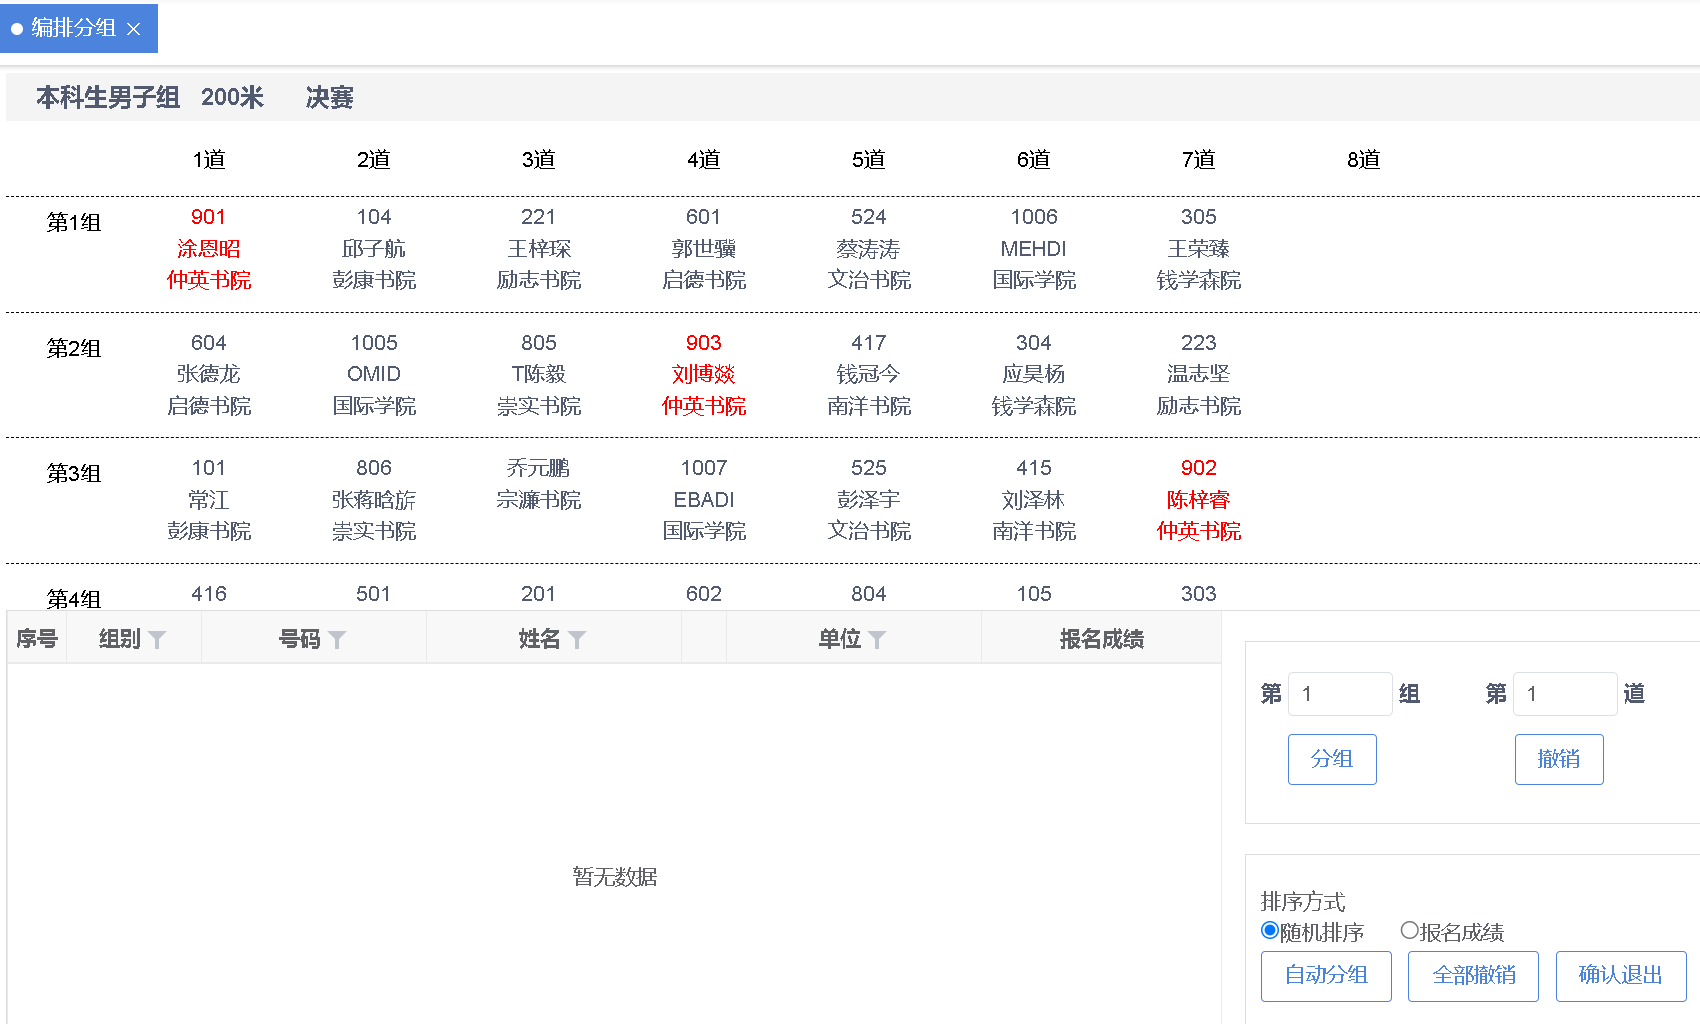Close the 编排分组 tab with X
Viewport: 1700px width, 1024px height.
134,29
